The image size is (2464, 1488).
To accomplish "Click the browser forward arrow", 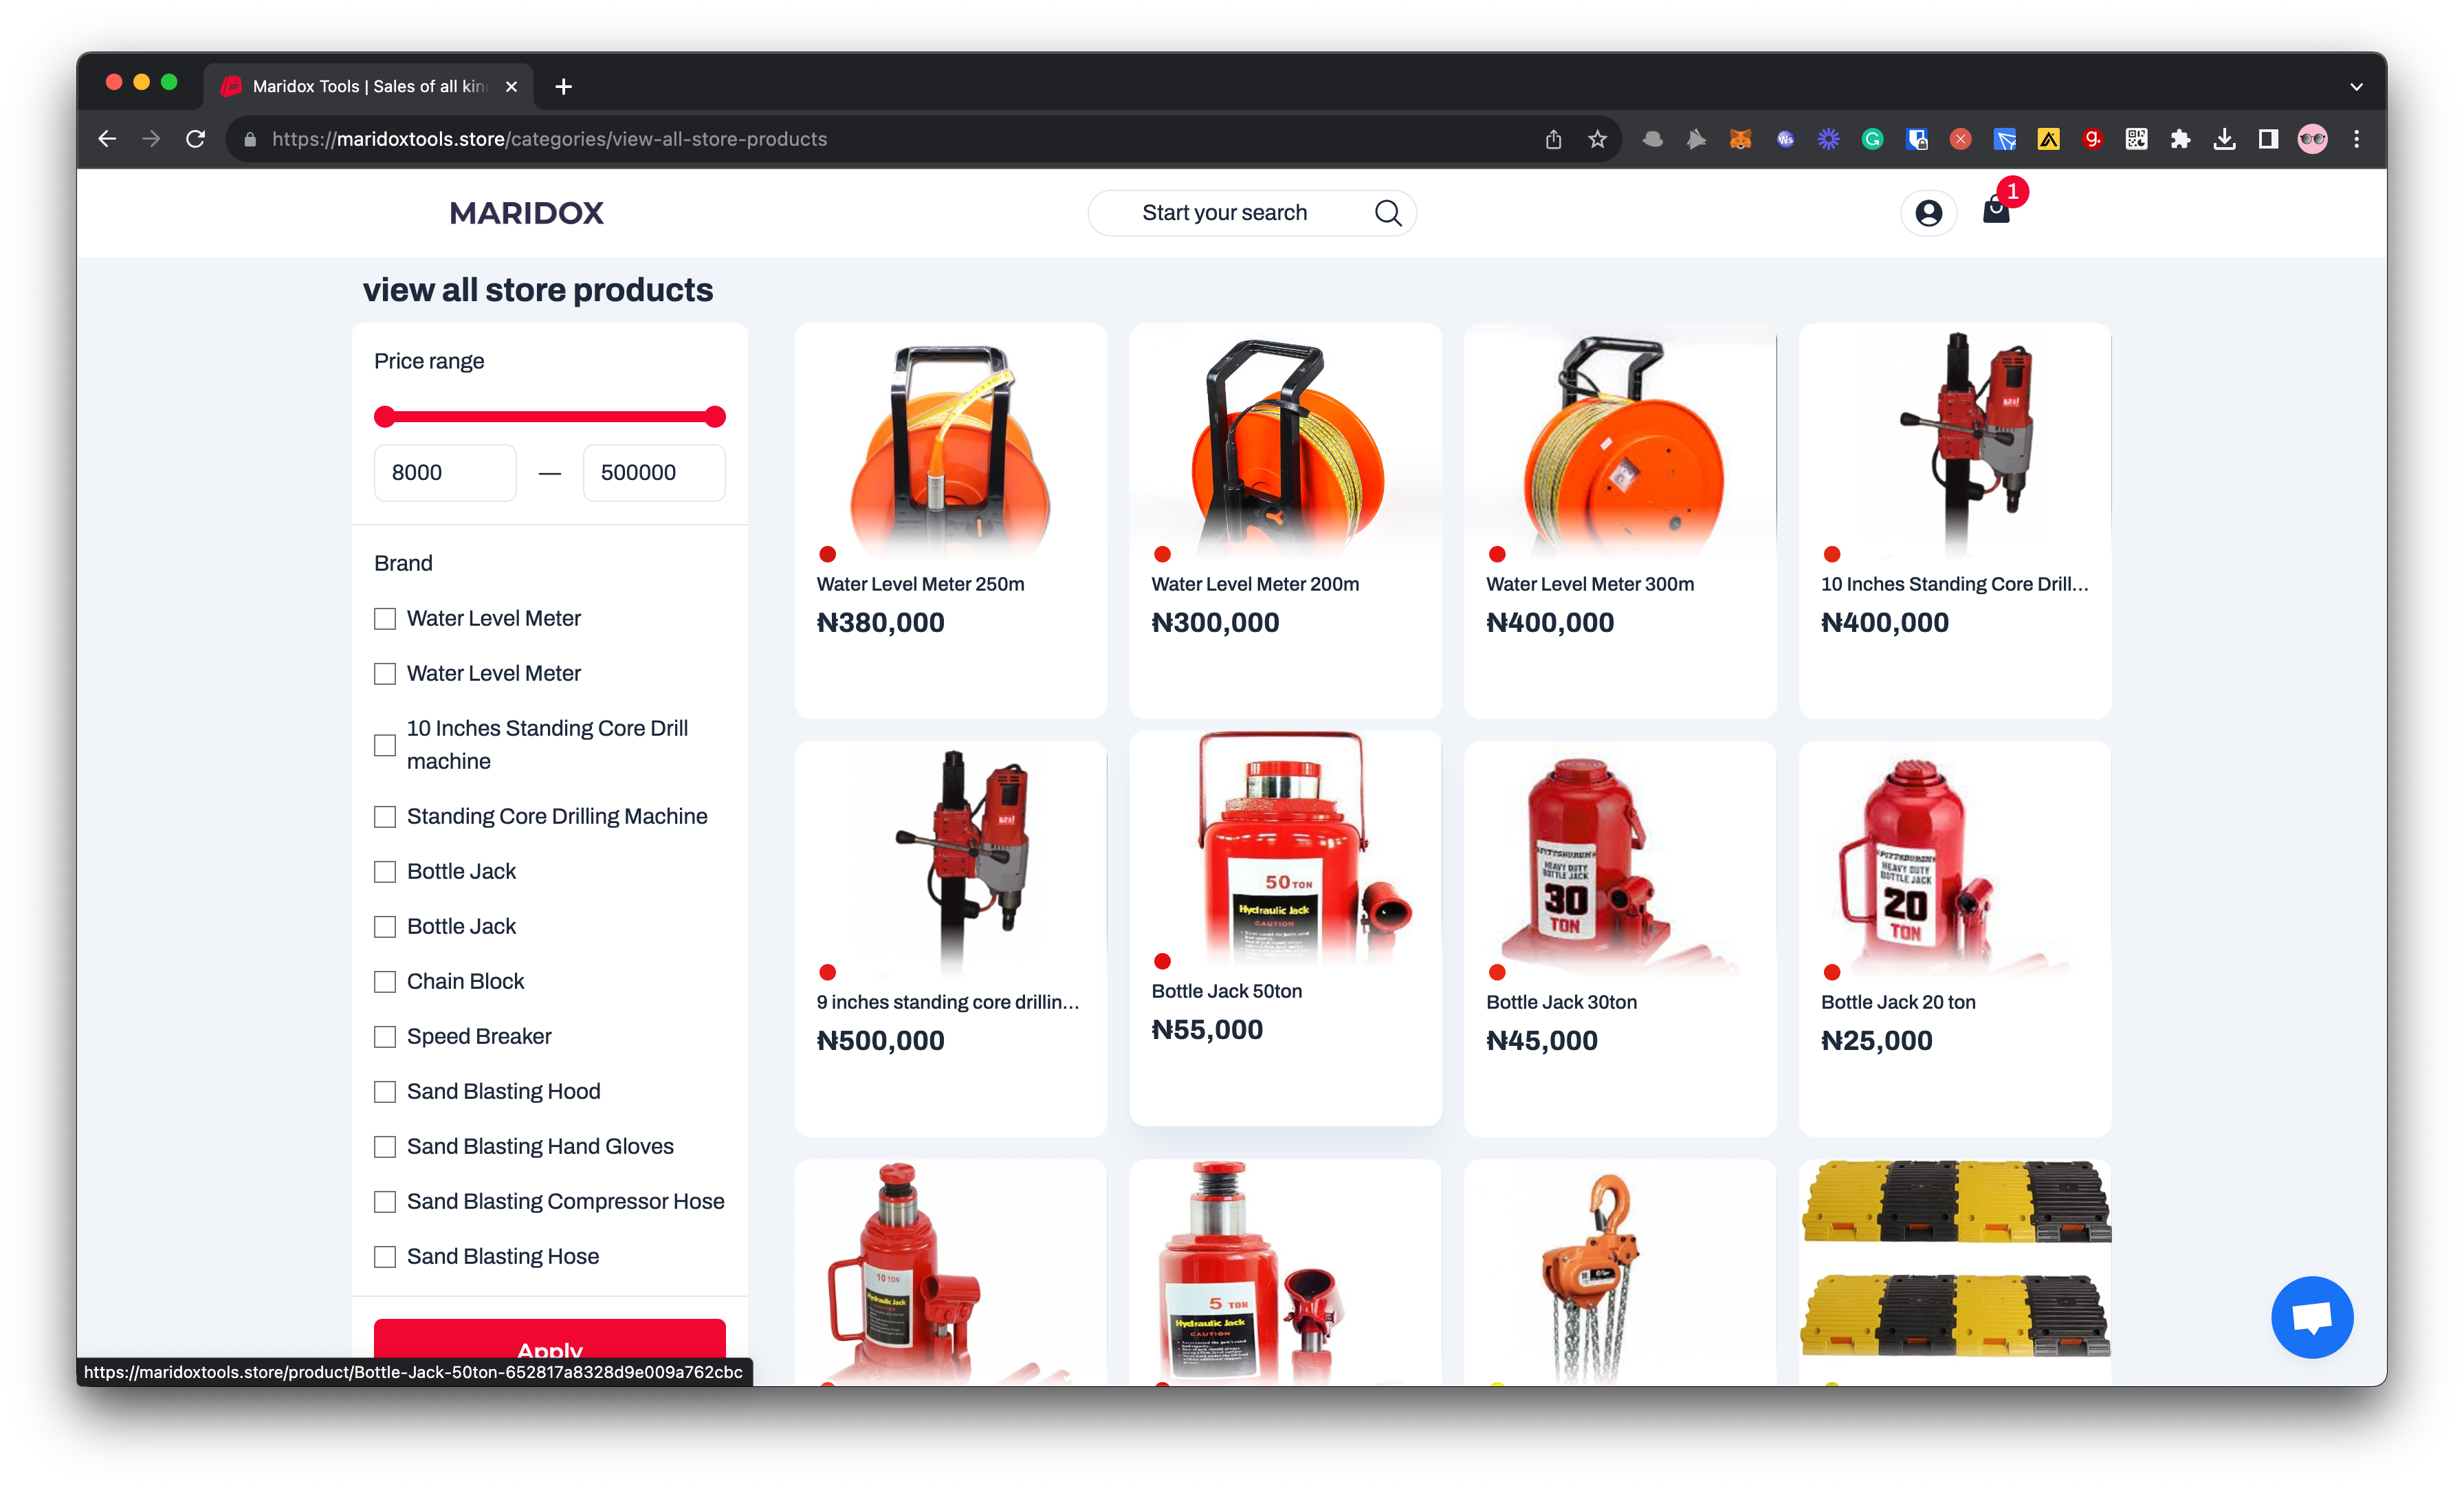I will tap(151, 139).
